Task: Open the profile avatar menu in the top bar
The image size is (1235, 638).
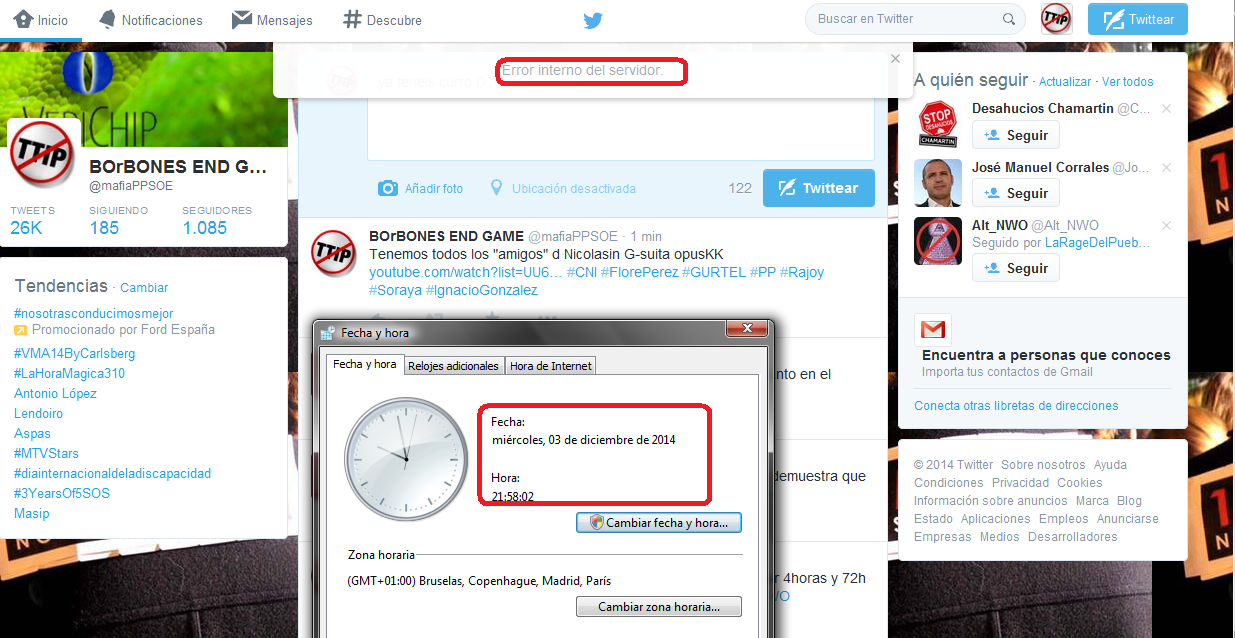Action: [1056, 19]
